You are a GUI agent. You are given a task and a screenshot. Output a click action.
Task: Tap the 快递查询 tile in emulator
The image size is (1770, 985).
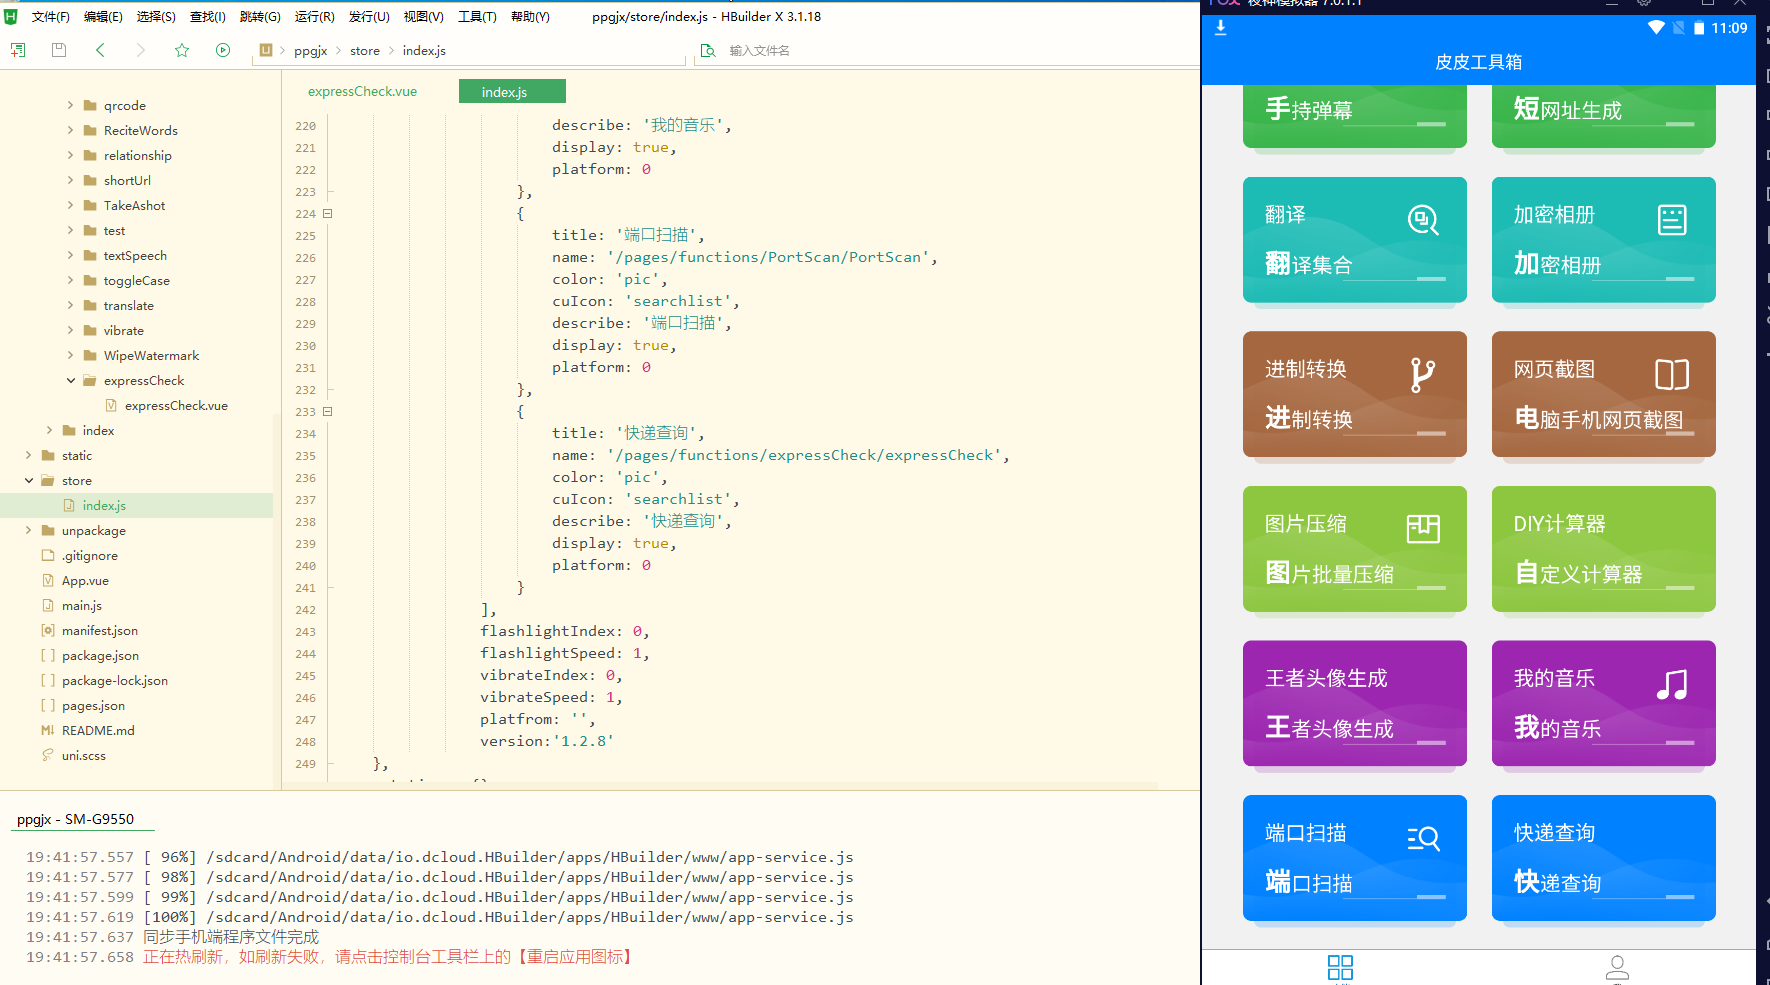tap(1604, 858)
